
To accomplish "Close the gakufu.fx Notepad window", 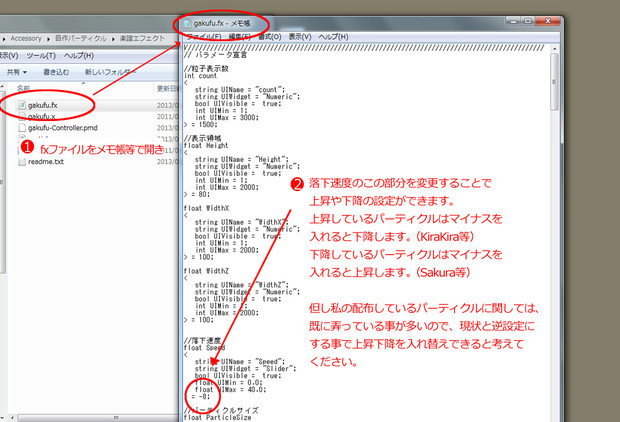I will tap(548, 21).
